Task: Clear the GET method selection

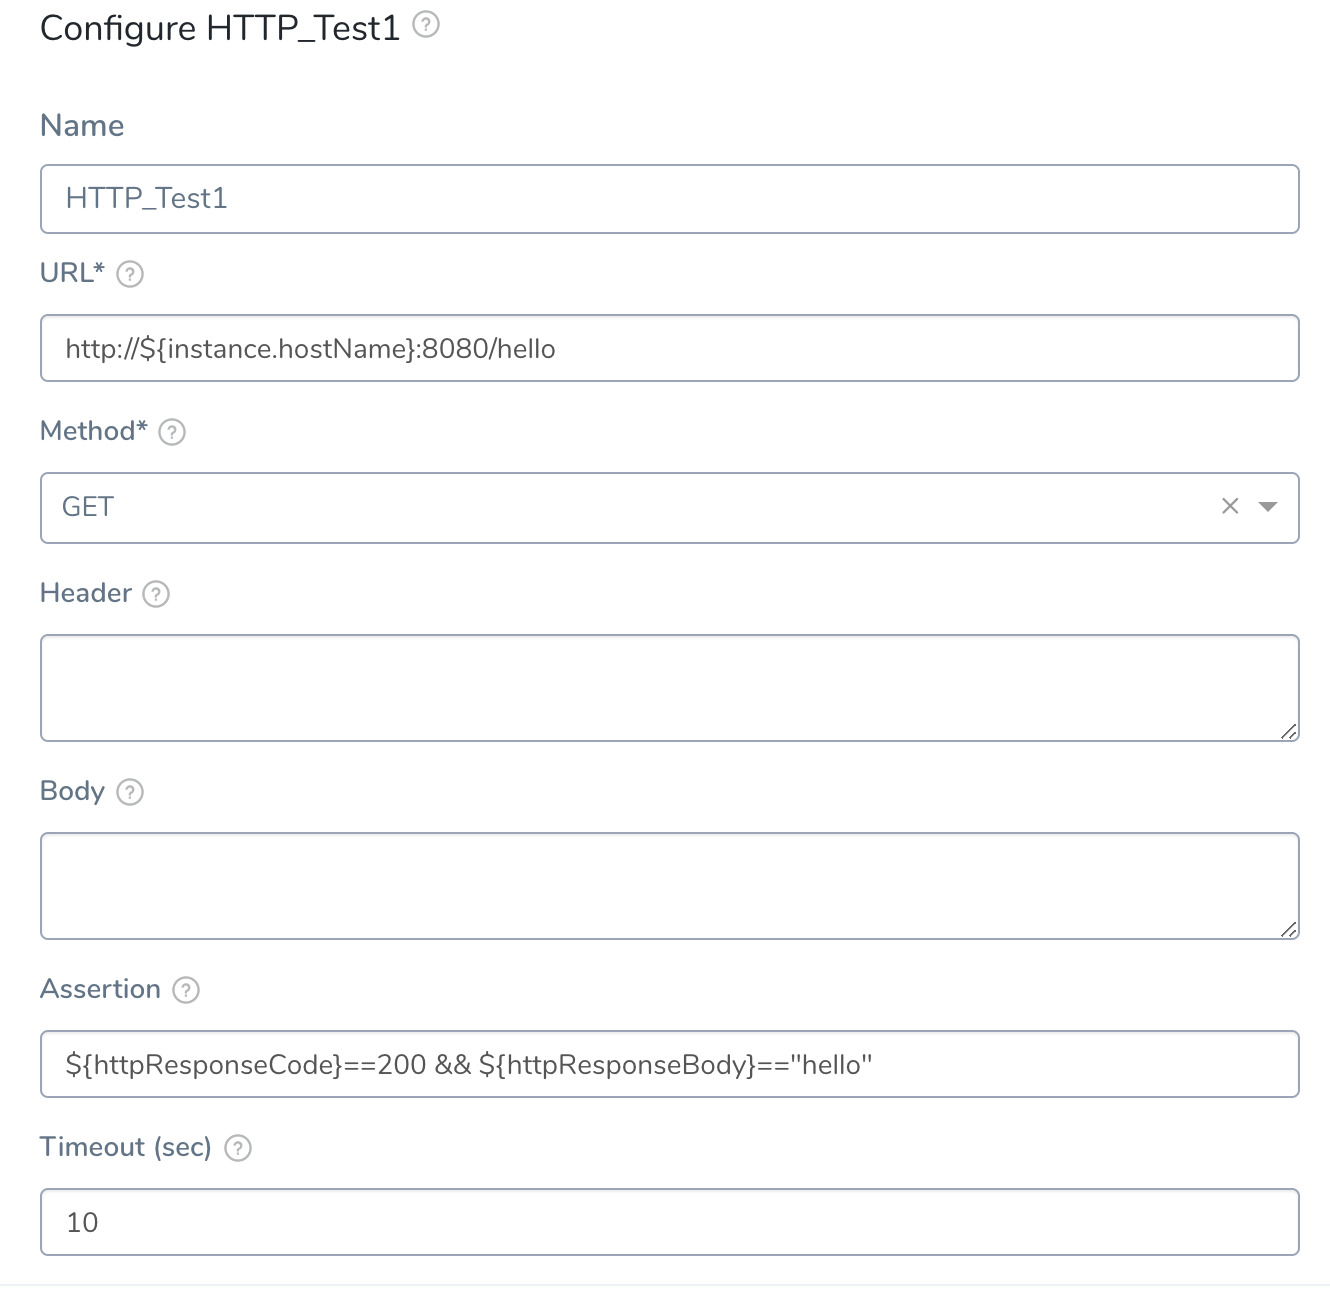Action: [x=1230, y=507]
